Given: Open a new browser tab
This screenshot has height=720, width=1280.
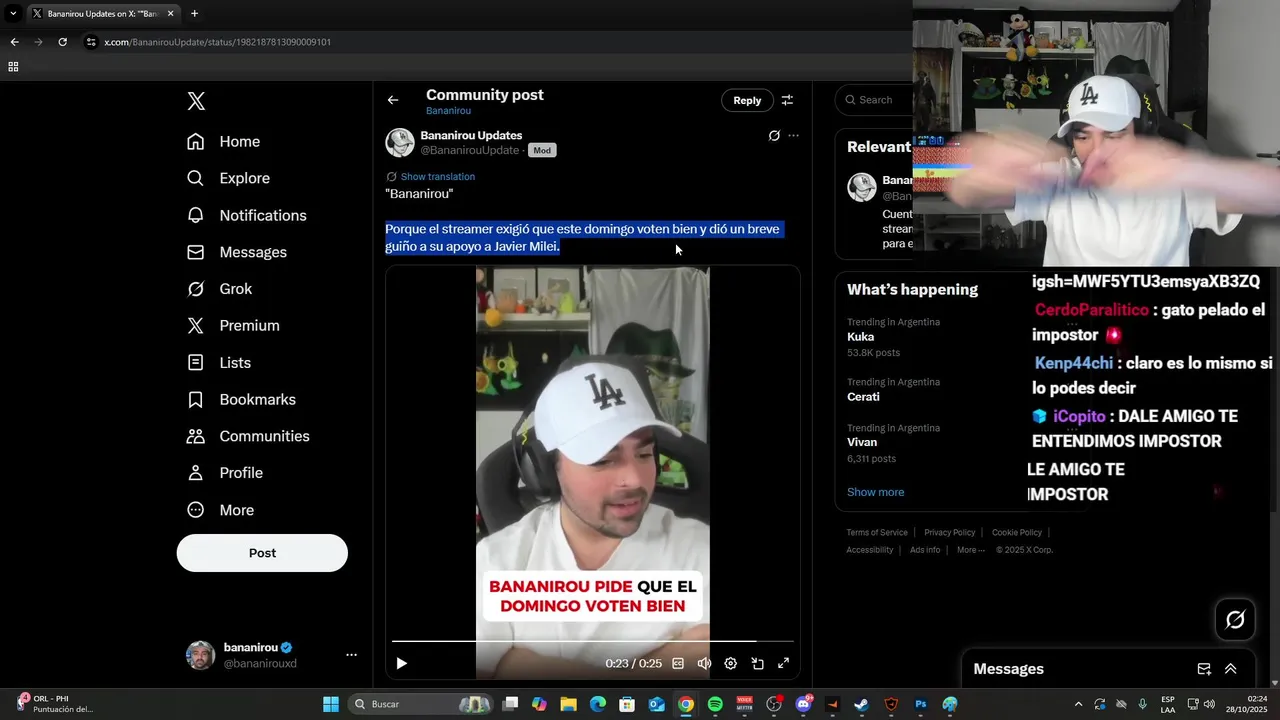Looking at the screenshot, I should (194, 14).
